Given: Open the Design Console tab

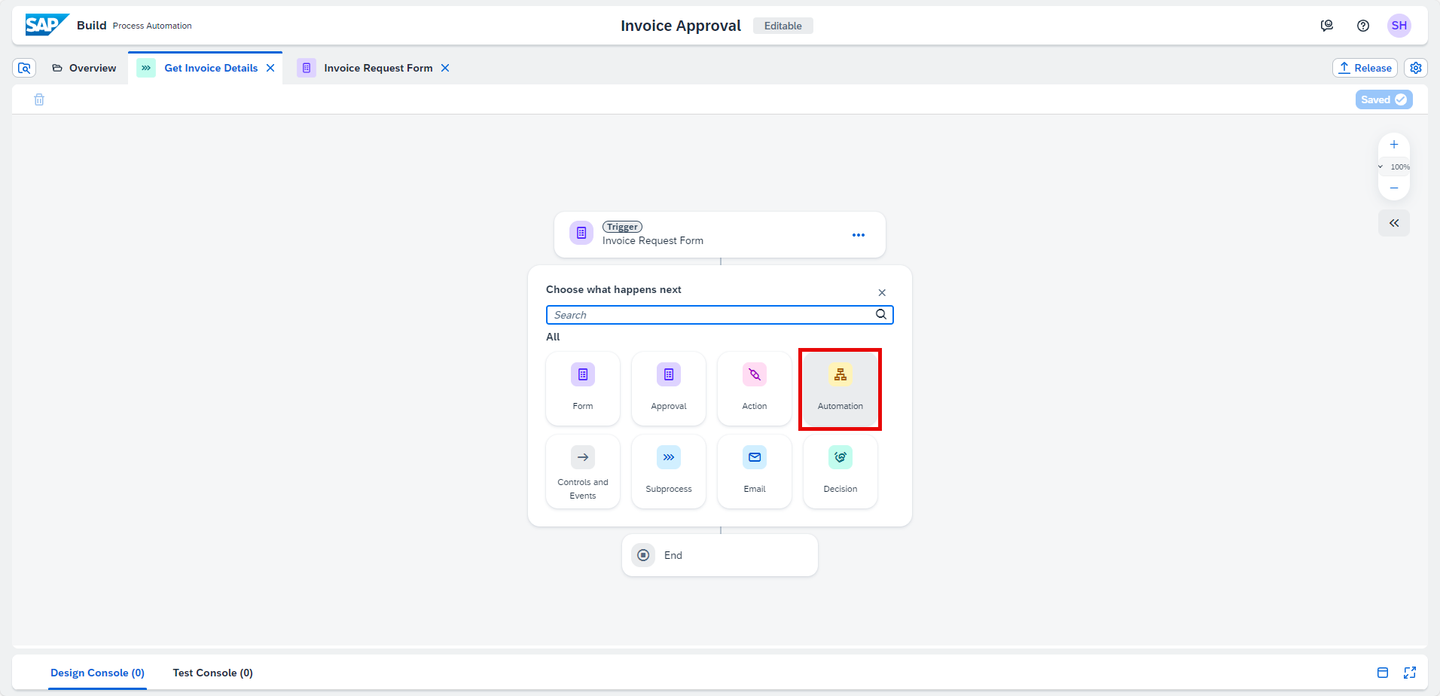Looking at the screenshot, I should (x=98, y=673).
